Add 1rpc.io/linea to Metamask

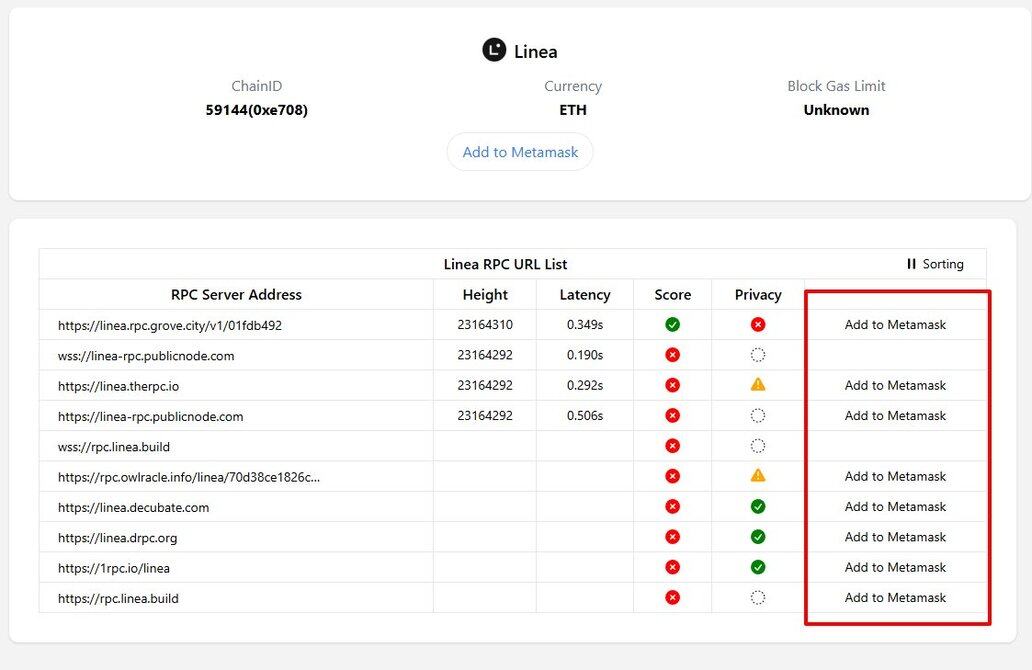coord(895,567)
